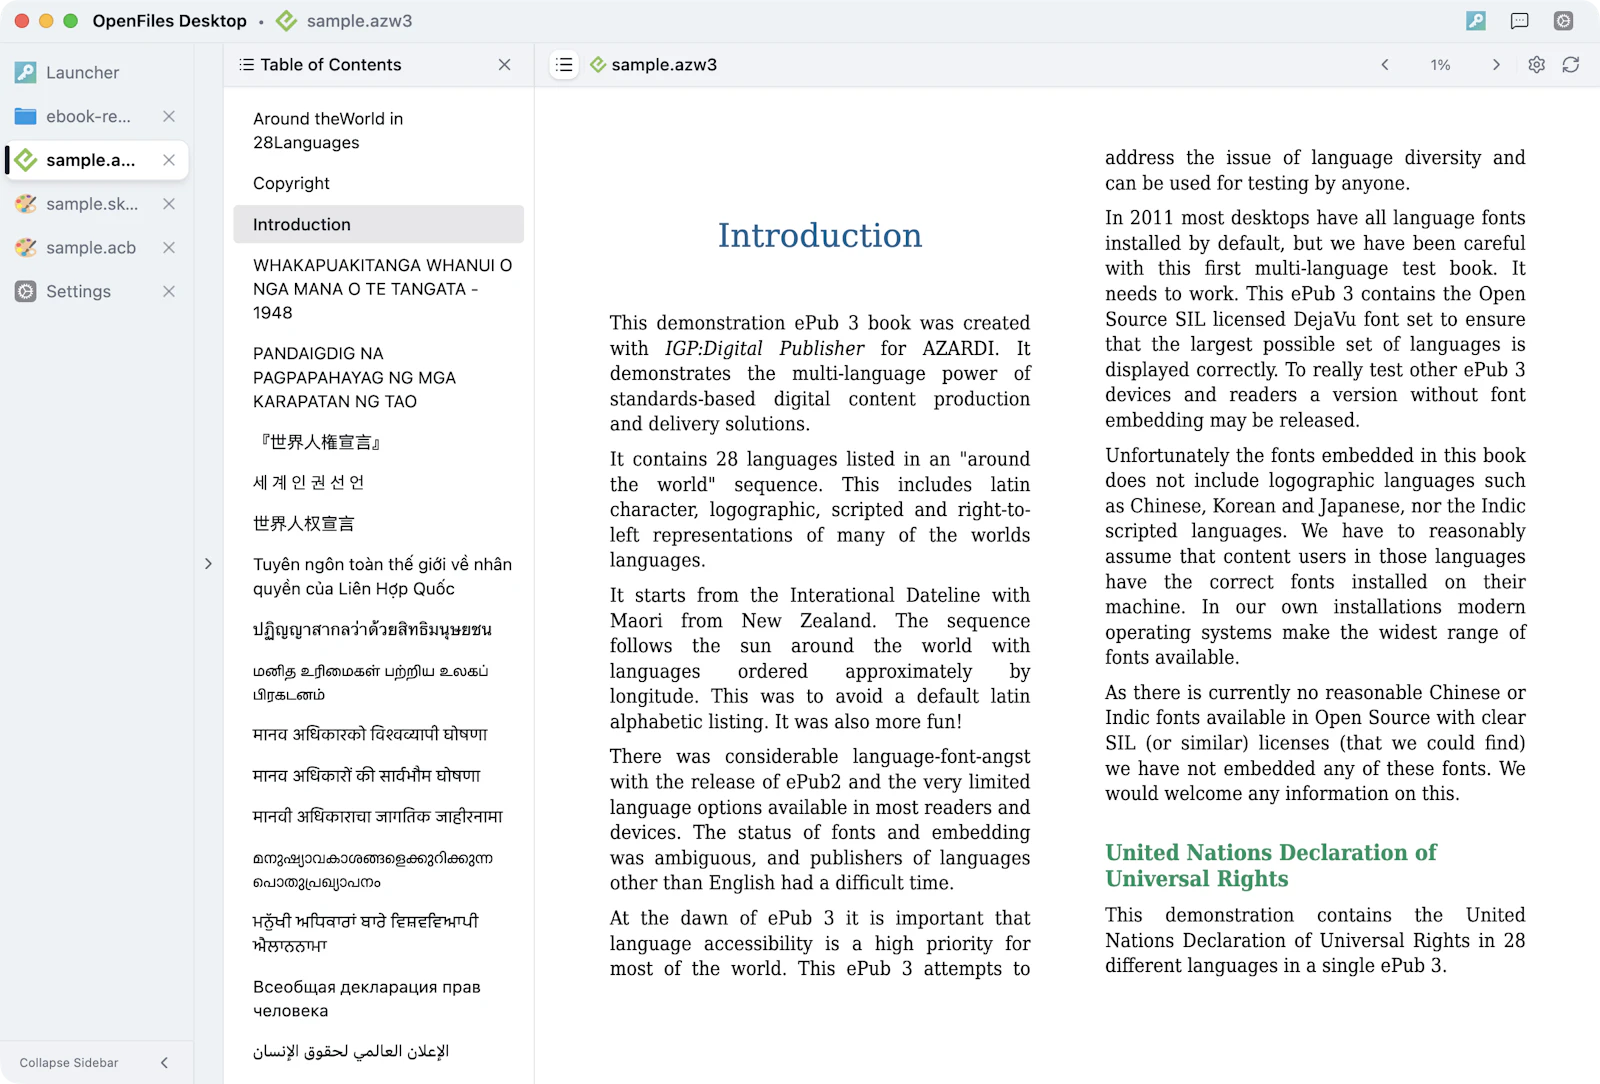Open the Tuyên ngôn toàn thế giới chapter
1600x1084 pixels.
point(378,577)
